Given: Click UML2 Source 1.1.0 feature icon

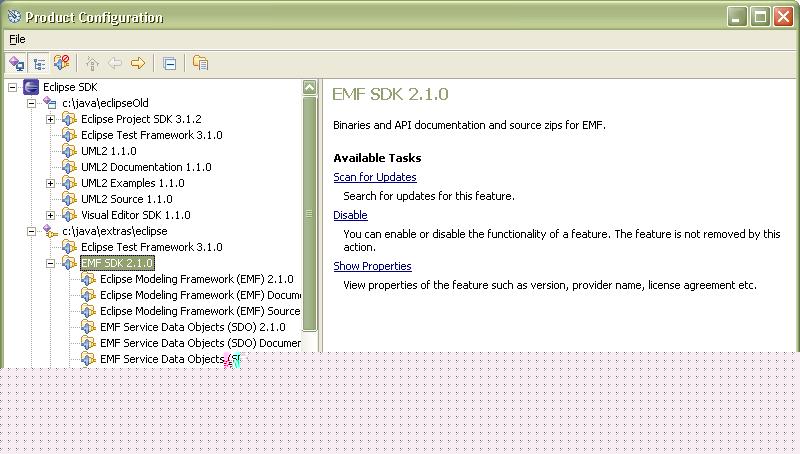Looking at the screenshot, I should (x=69, y=199).
